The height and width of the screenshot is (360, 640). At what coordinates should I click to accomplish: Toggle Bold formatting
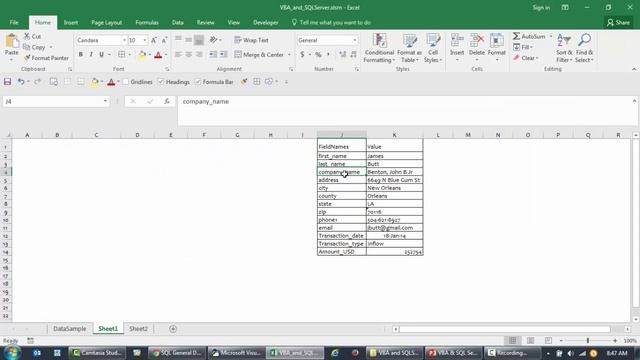(81, 54)
